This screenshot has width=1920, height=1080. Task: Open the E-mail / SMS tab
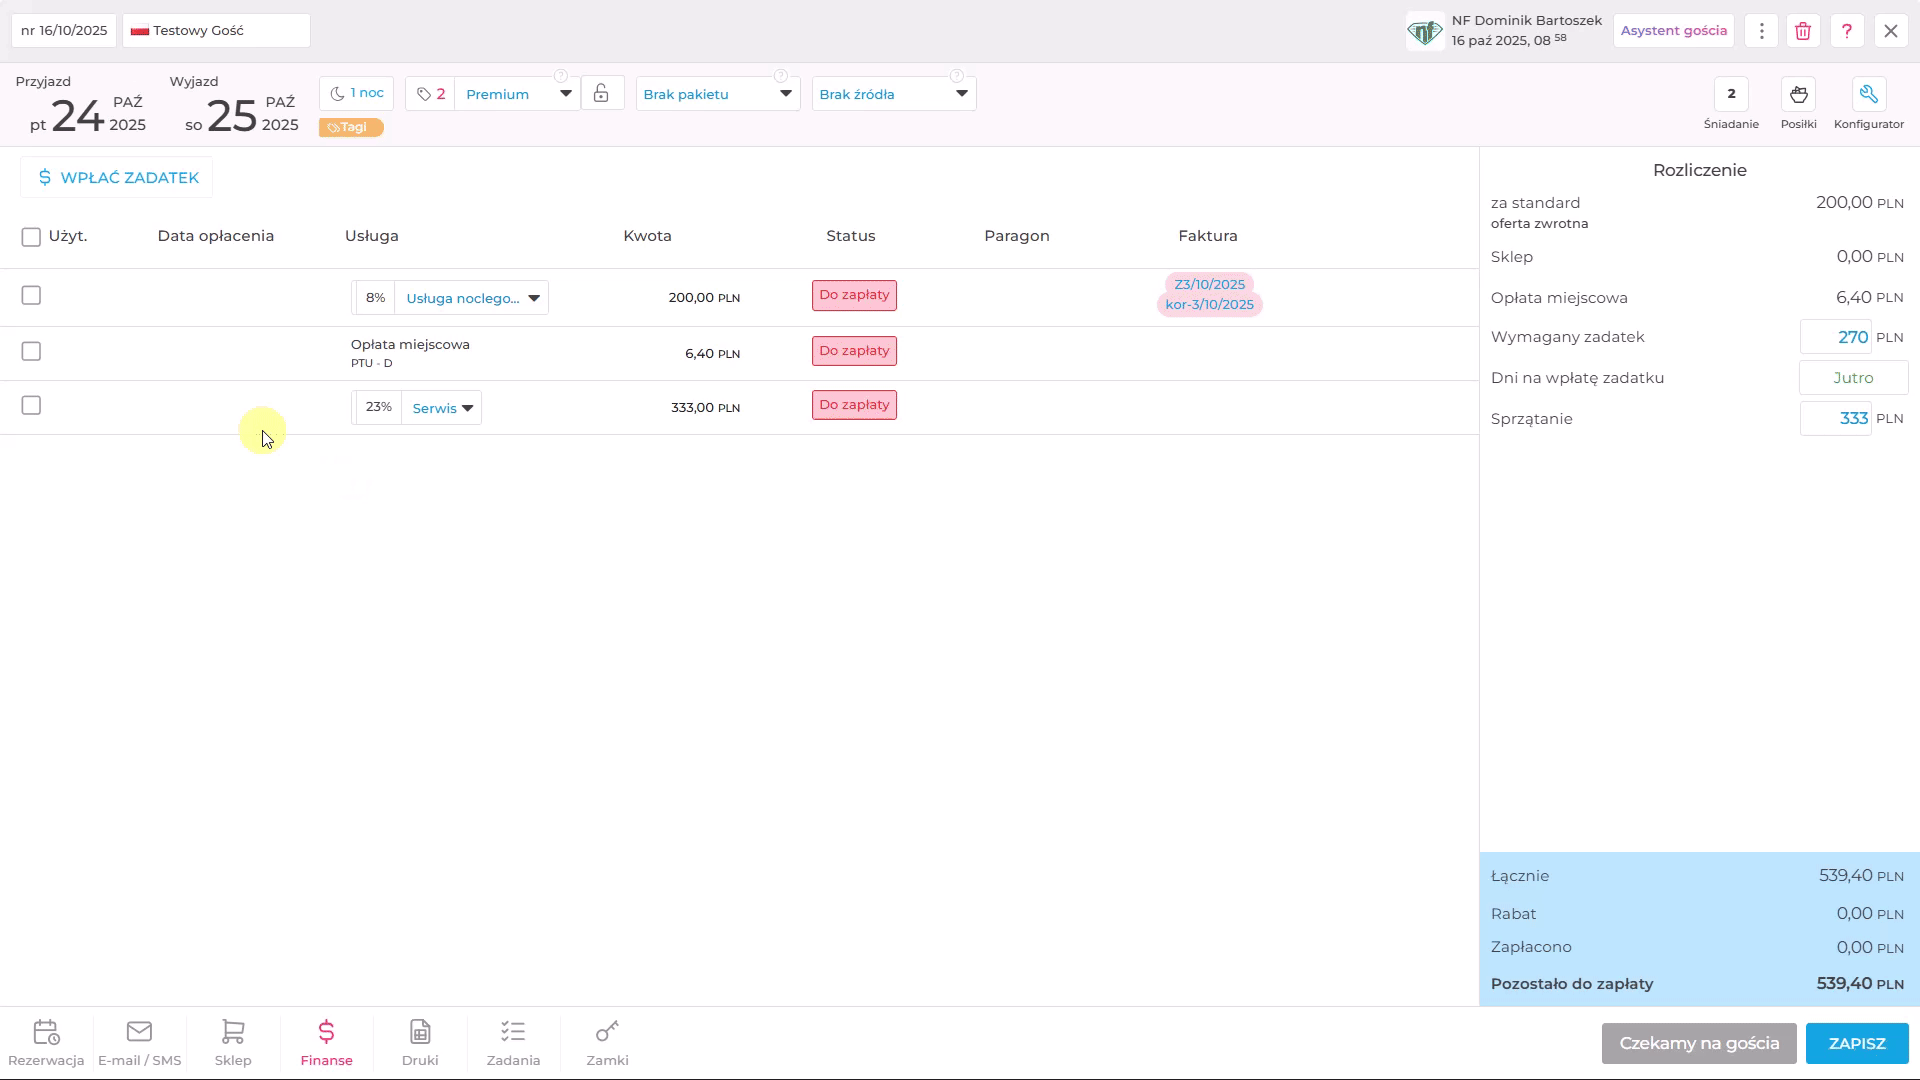pos(140,1043)
